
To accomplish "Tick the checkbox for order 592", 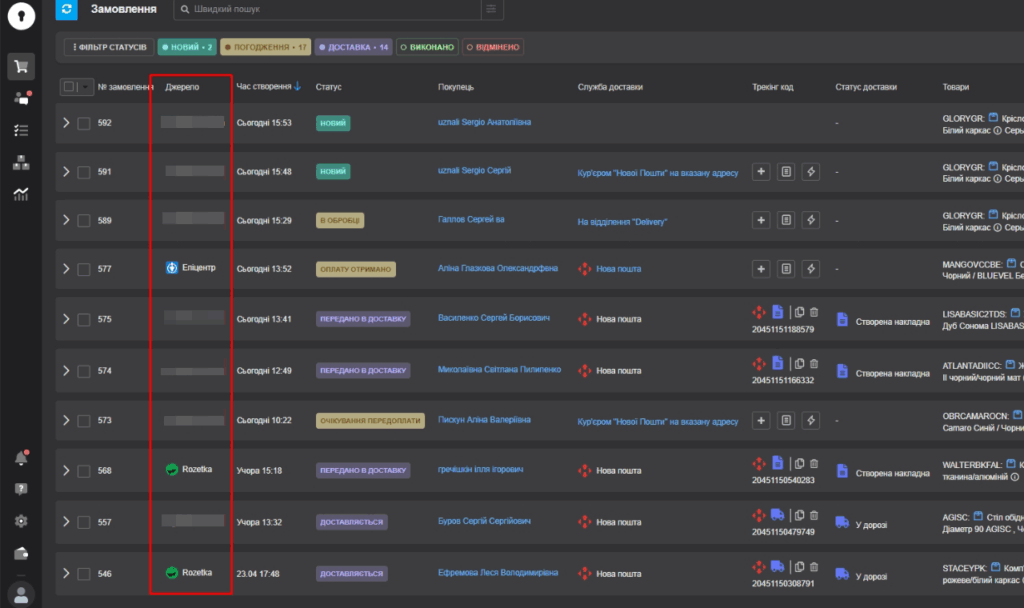I will [84, 123].
